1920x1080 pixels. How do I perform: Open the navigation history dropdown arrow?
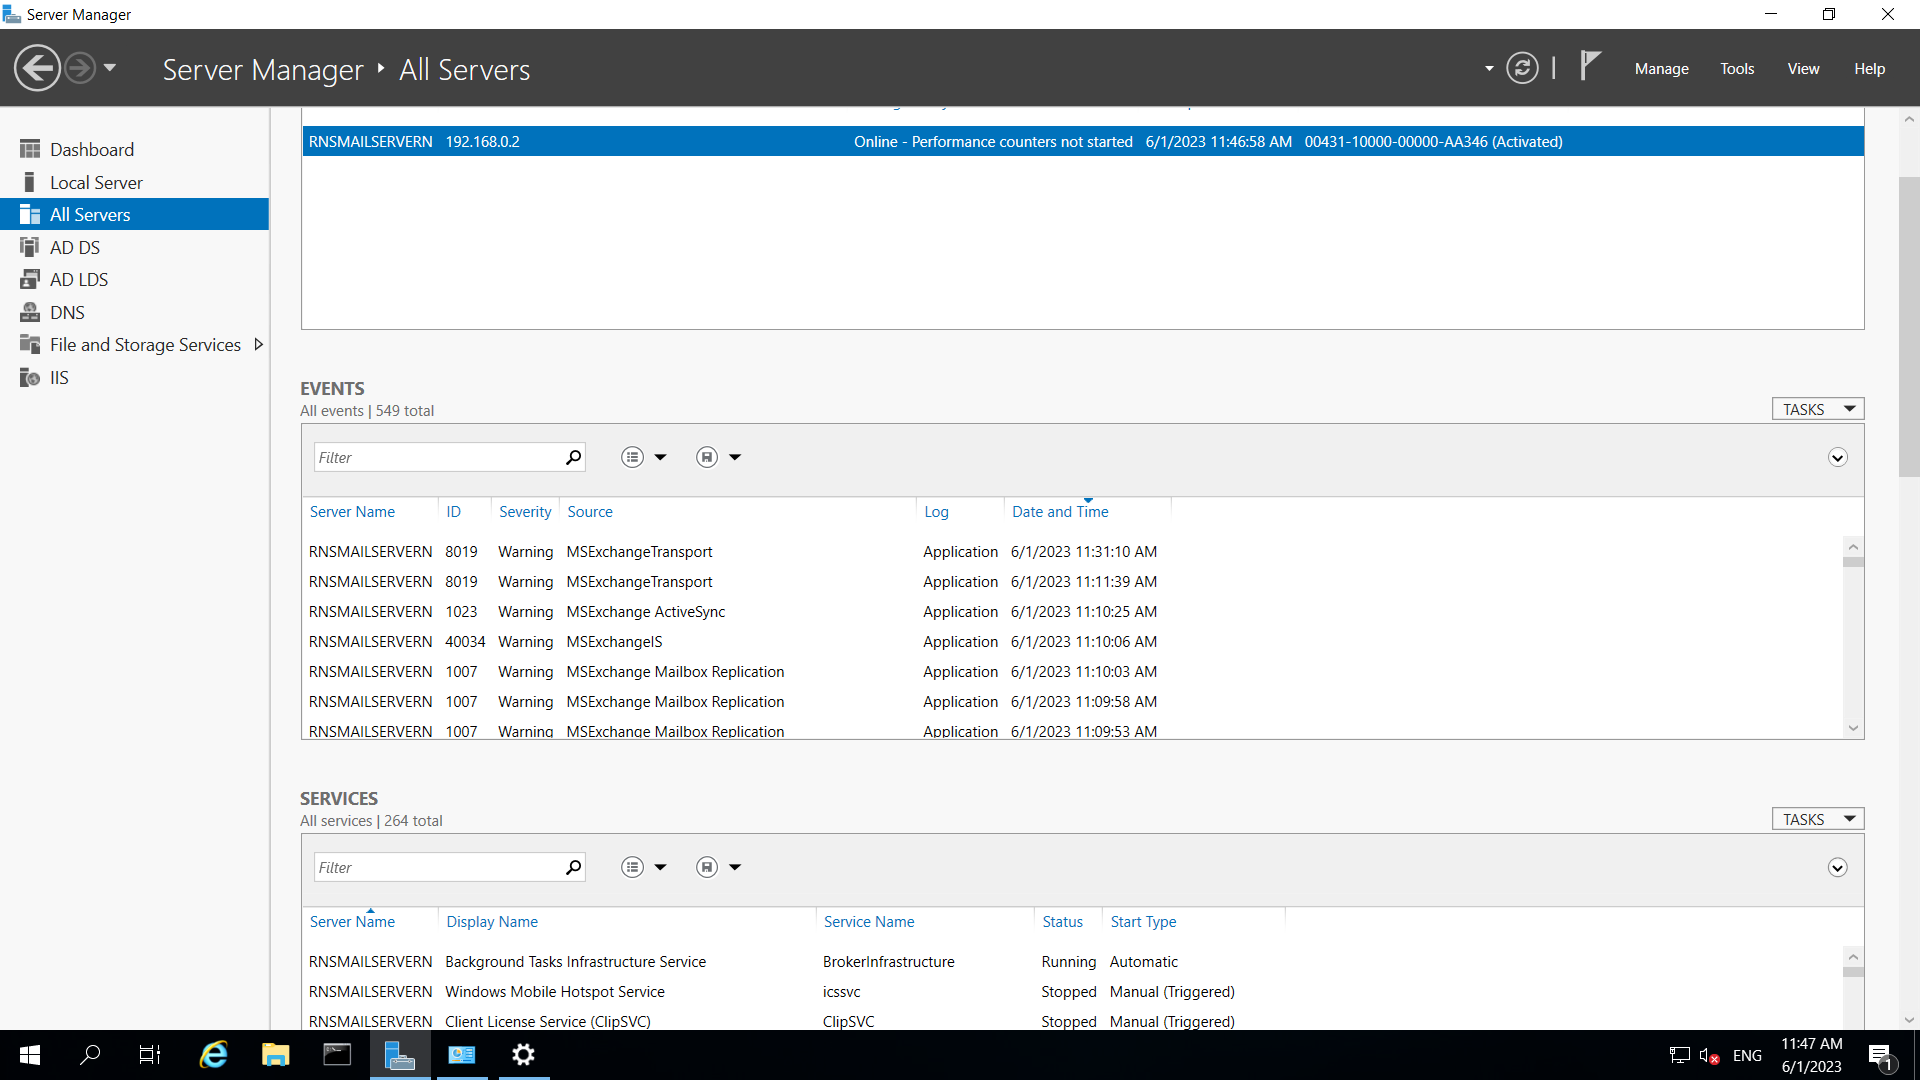(110, 68)
